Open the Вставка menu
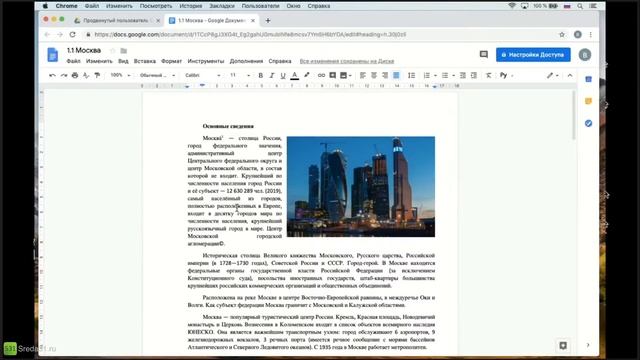This screenshot has width=640, height=360. [x=144, y=61]
